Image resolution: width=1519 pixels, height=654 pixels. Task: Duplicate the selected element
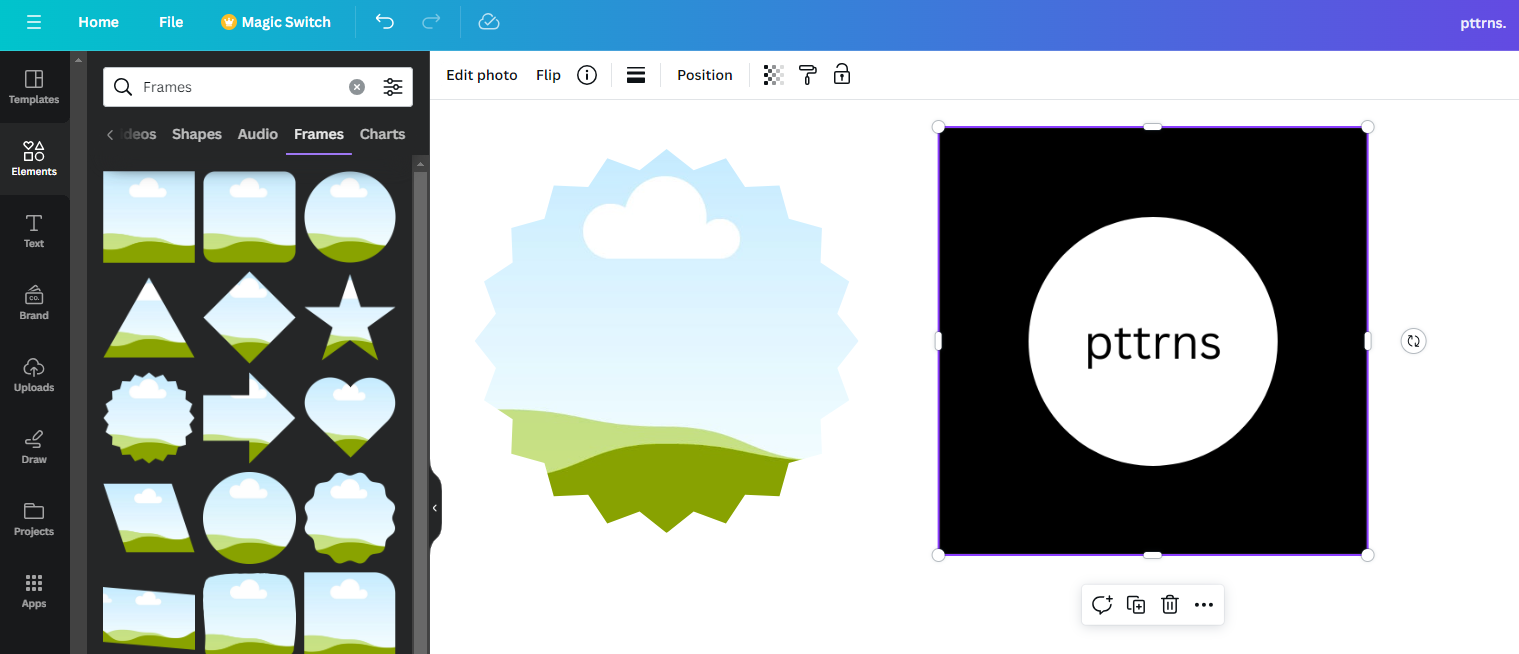[1136, 605]
